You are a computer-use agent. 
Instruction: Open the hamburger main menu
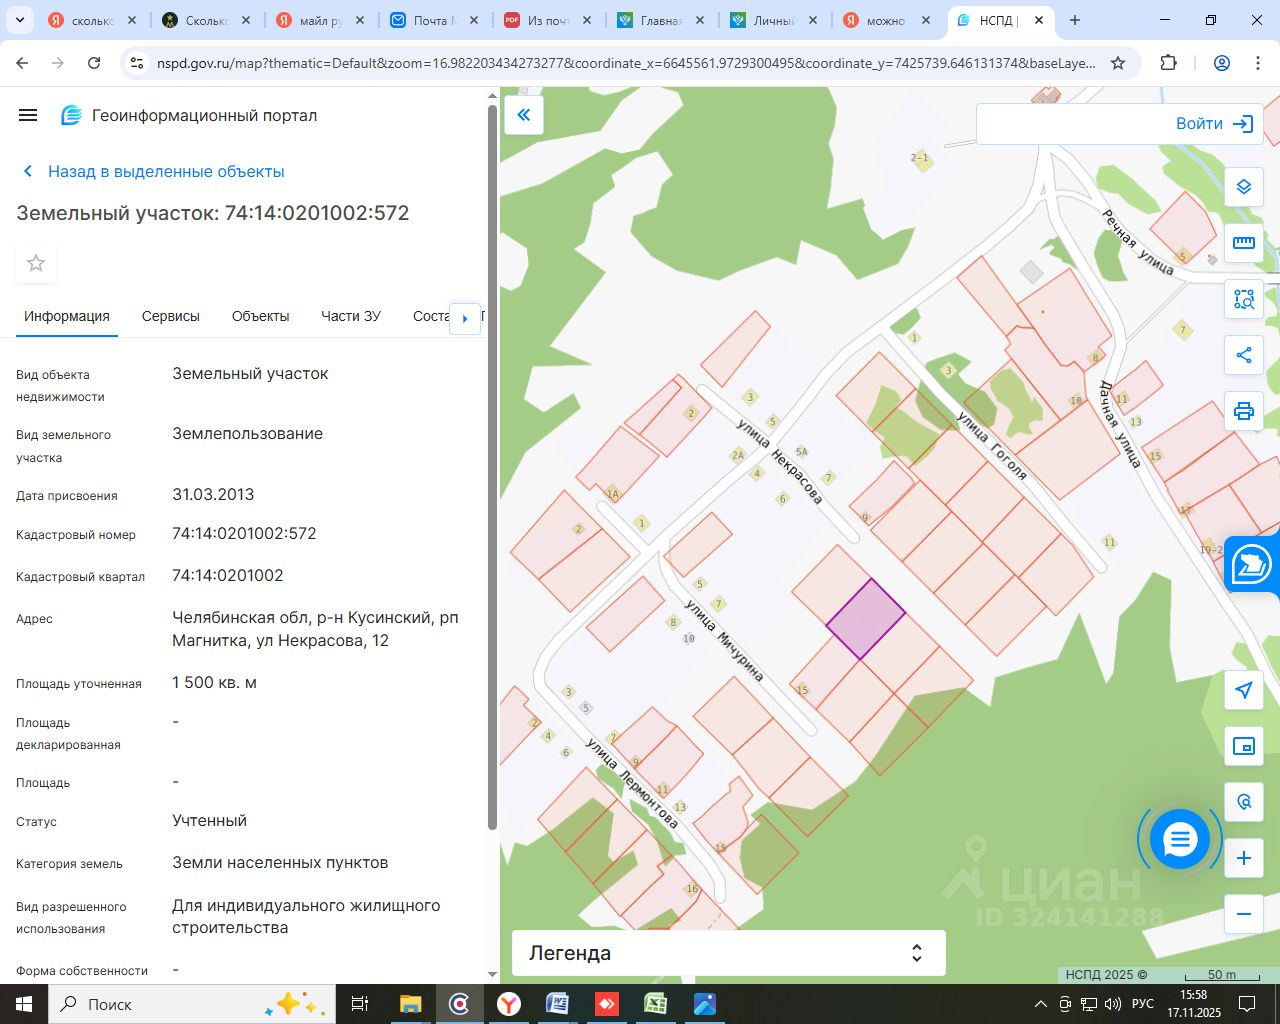pos(28,115)
